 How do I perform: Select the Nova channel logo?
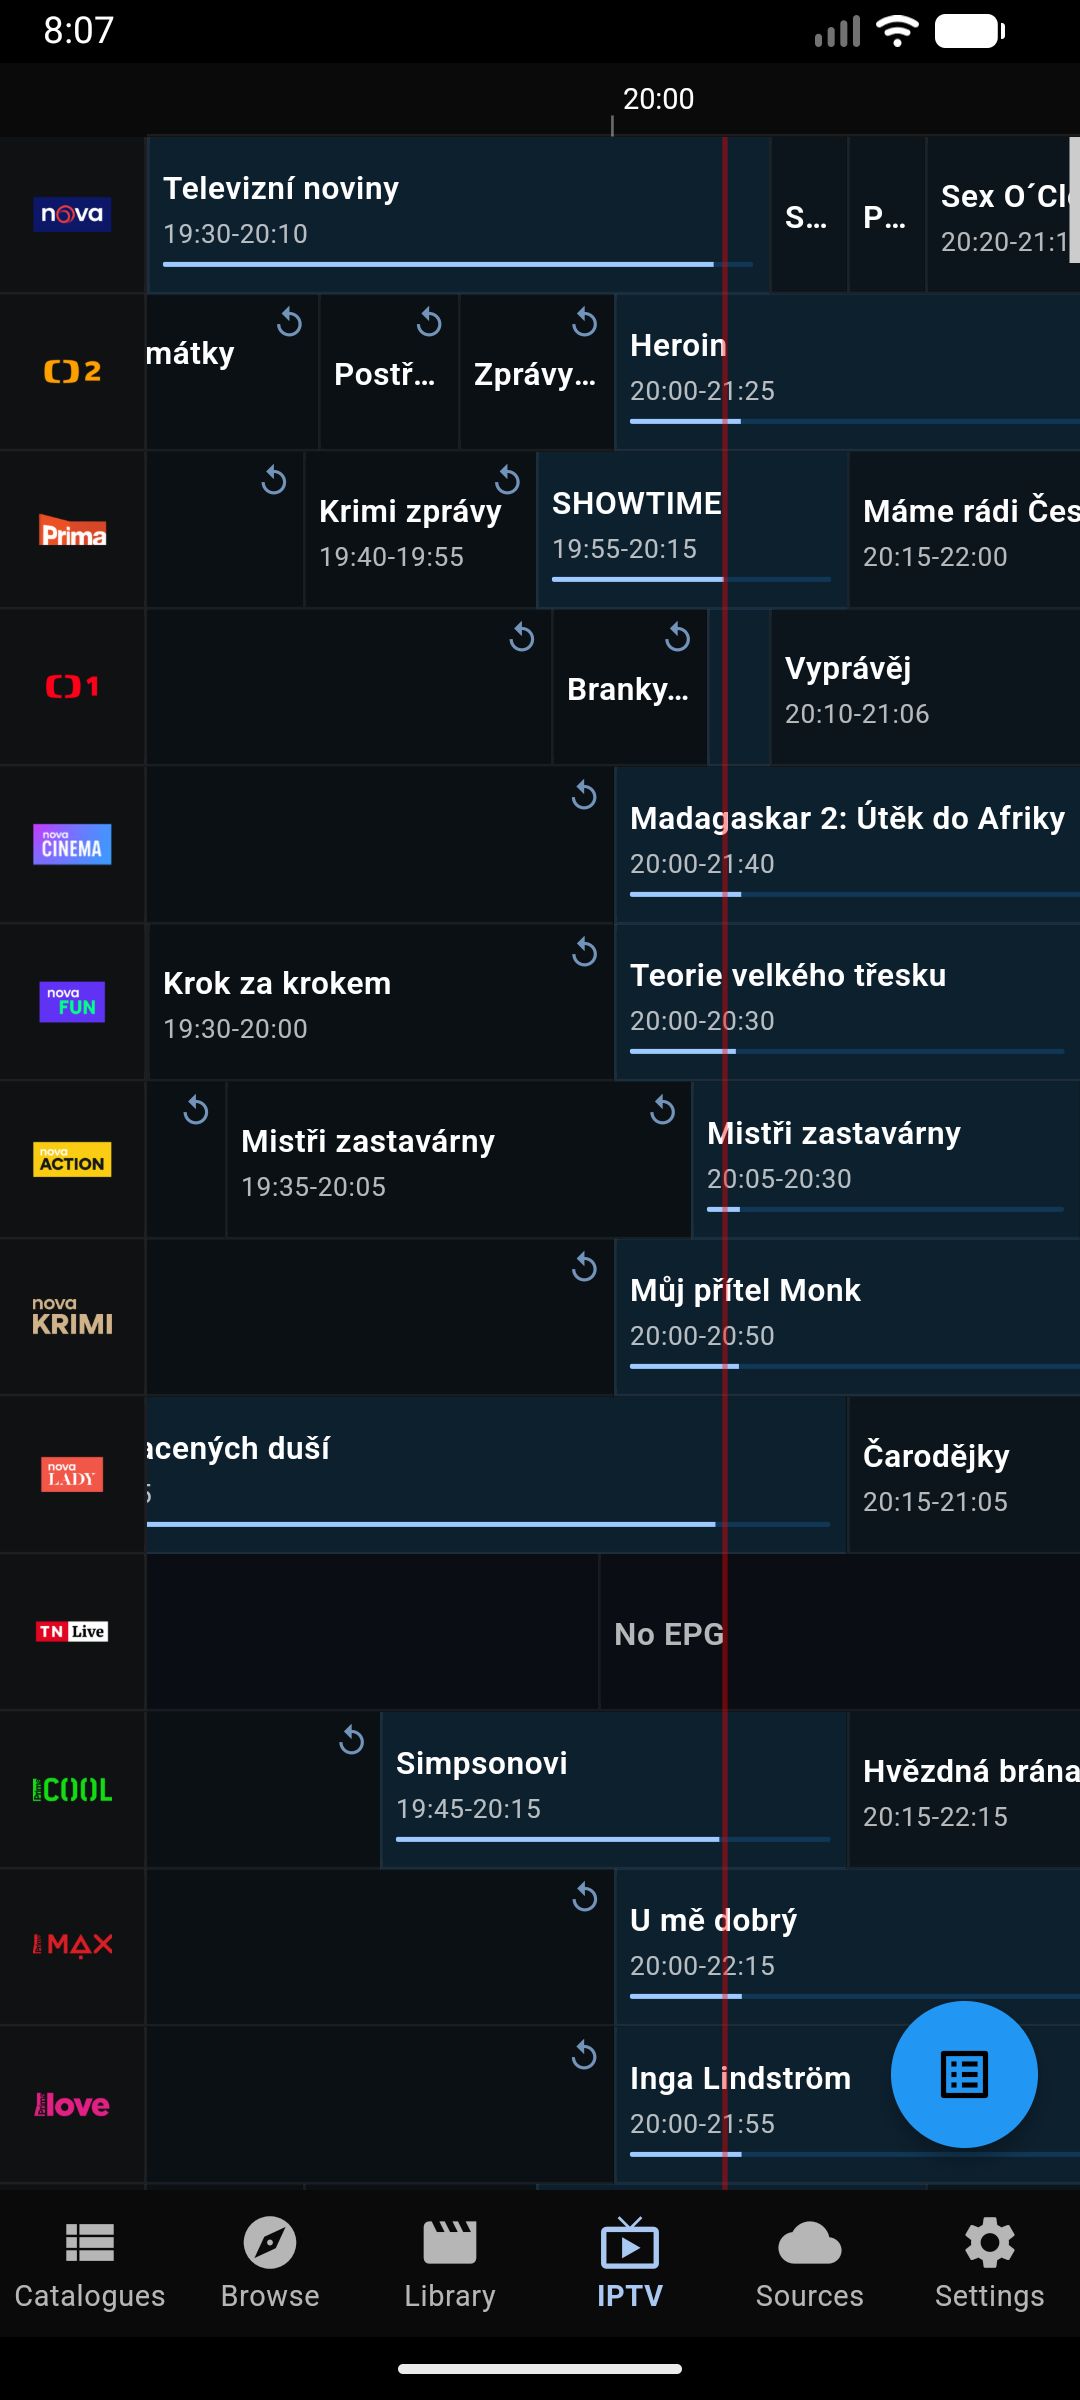(71, 215)
